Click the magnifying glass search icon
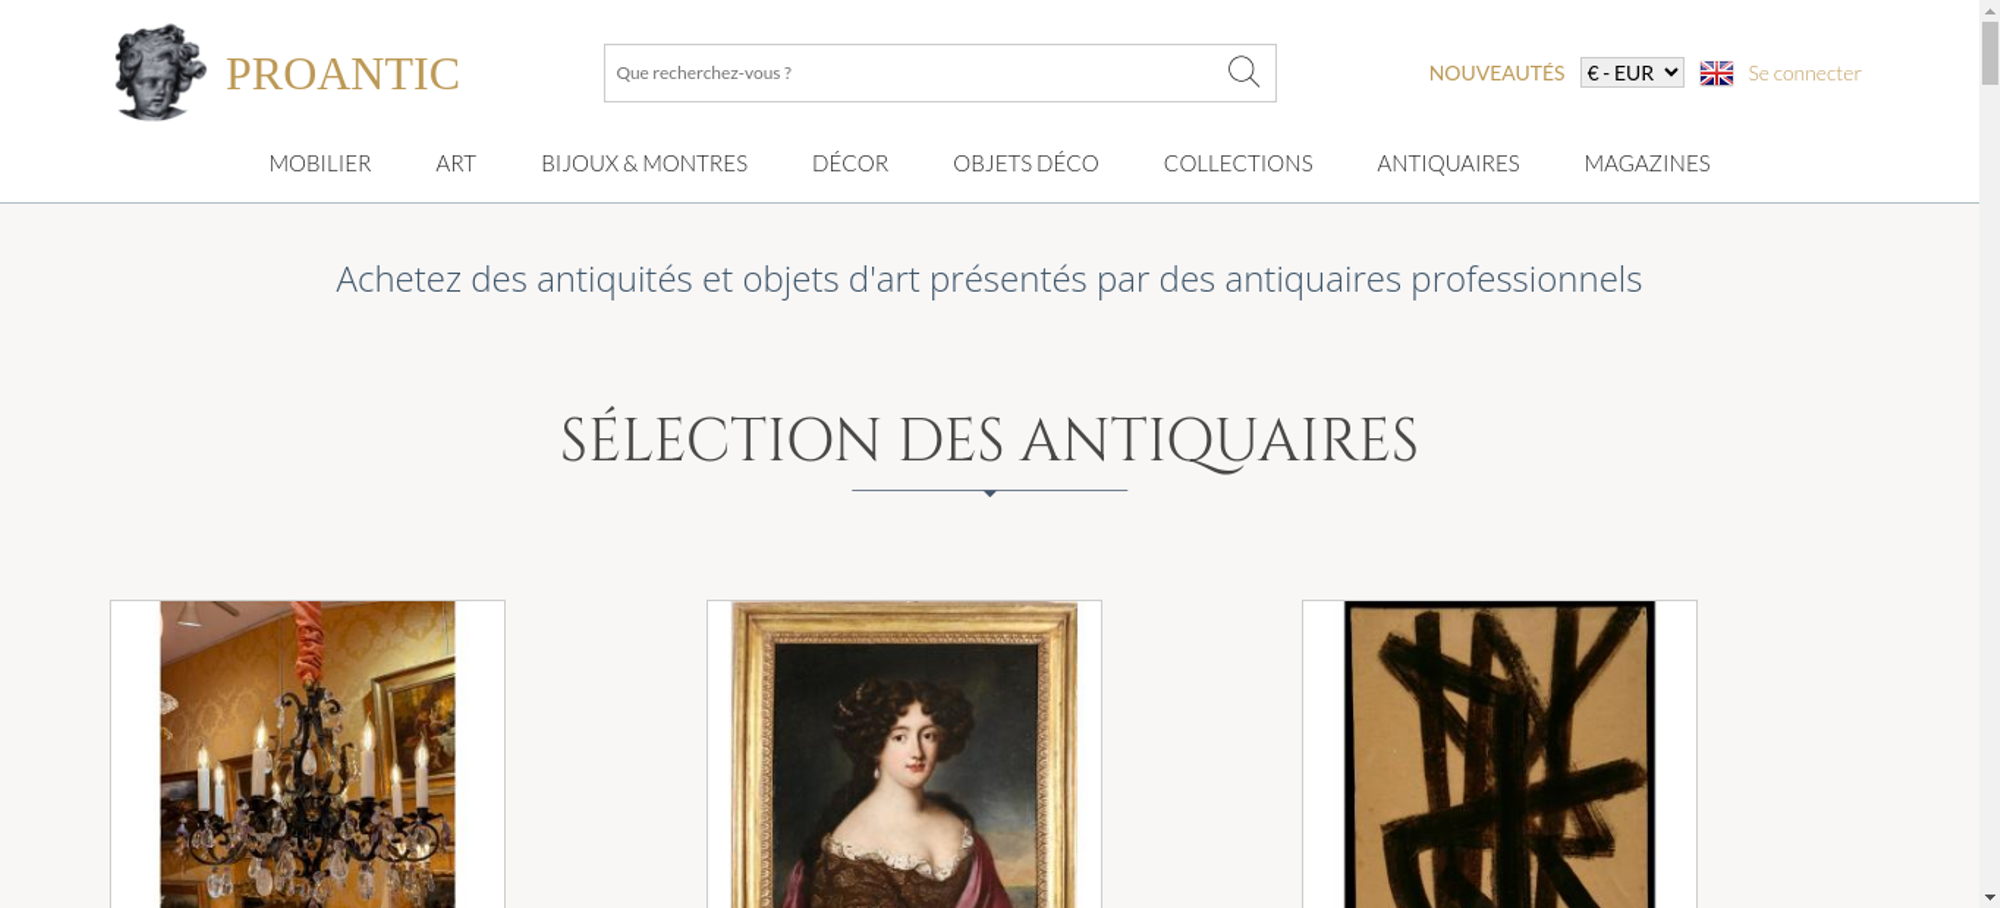The image size is (2000, 908). [1243, 72]
